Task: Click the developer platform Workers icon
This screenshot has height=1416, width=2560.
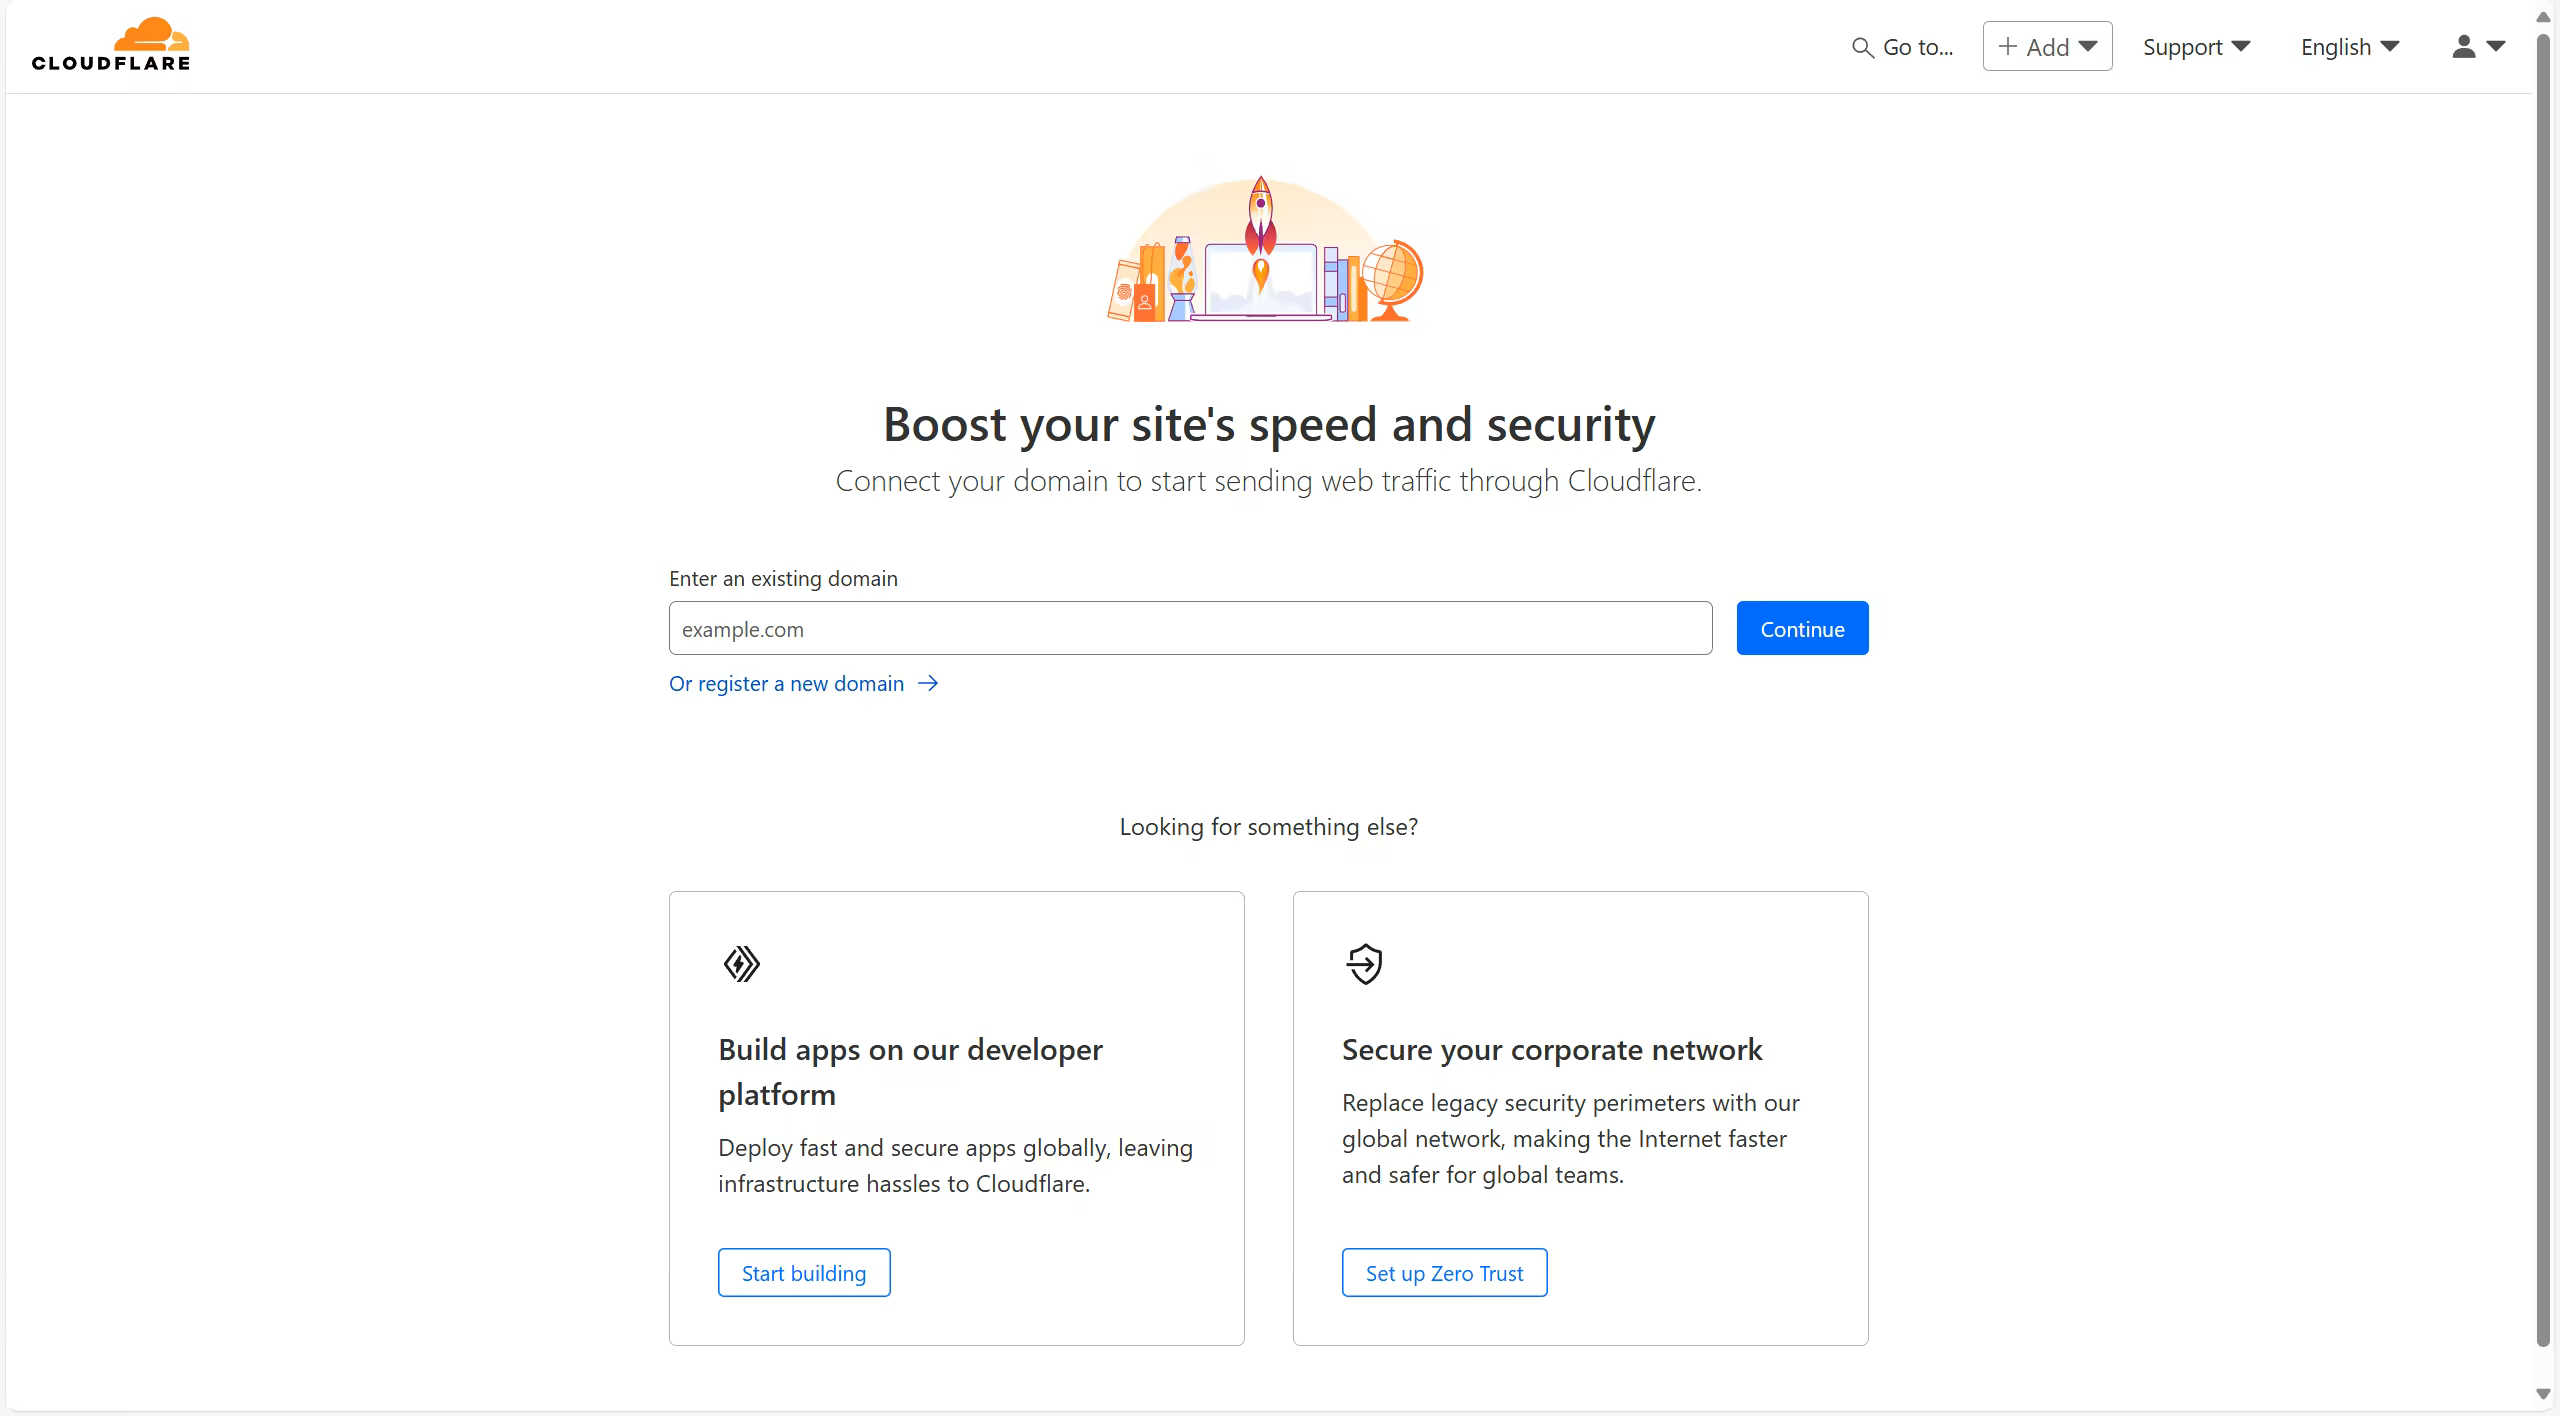Action: click(741, 964)
